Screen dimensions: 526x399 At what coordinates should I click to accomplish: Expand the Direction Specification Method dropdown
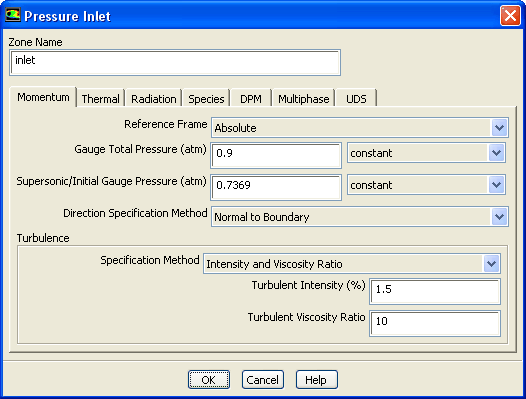click(360, 217)
